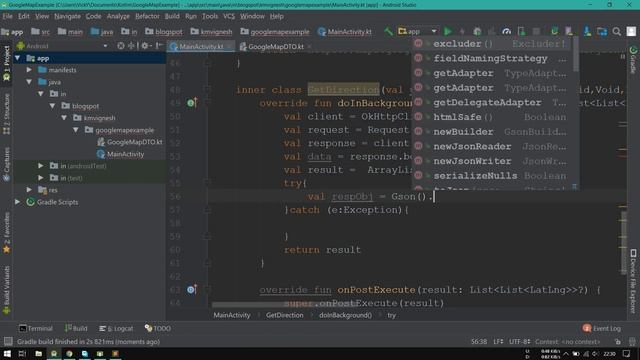Open Build Variants side tab

click(6, 290)
